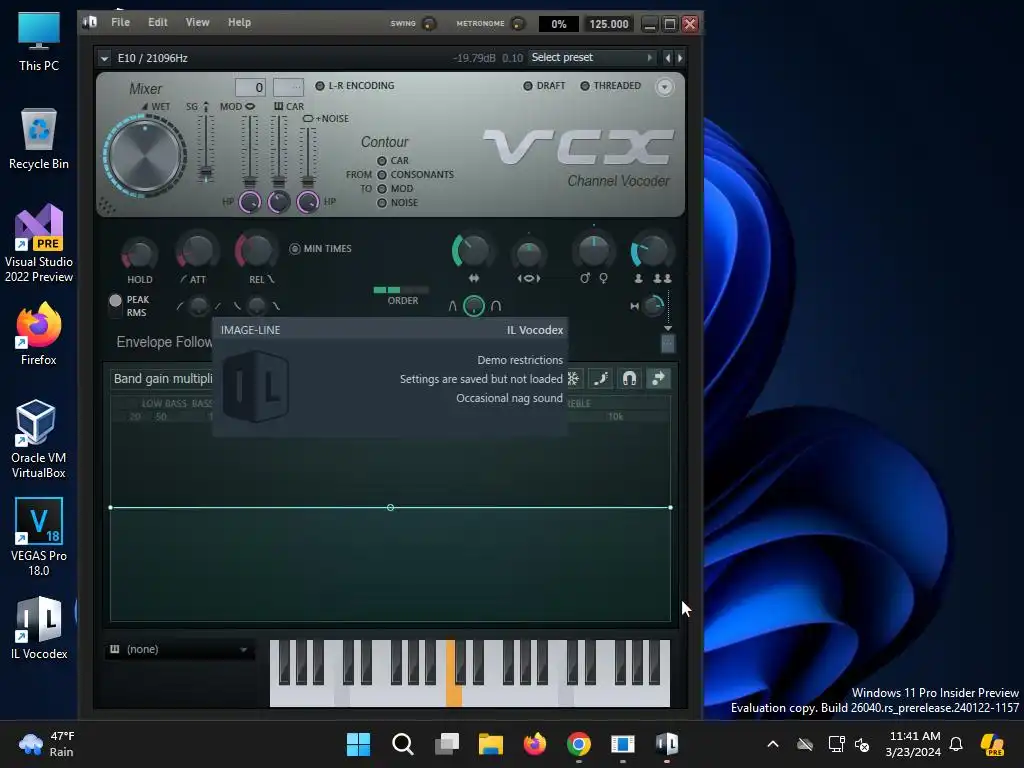1024x768 pixels.
Task: Click the 0% CPU indicator
Action: [x=558, y=24]
